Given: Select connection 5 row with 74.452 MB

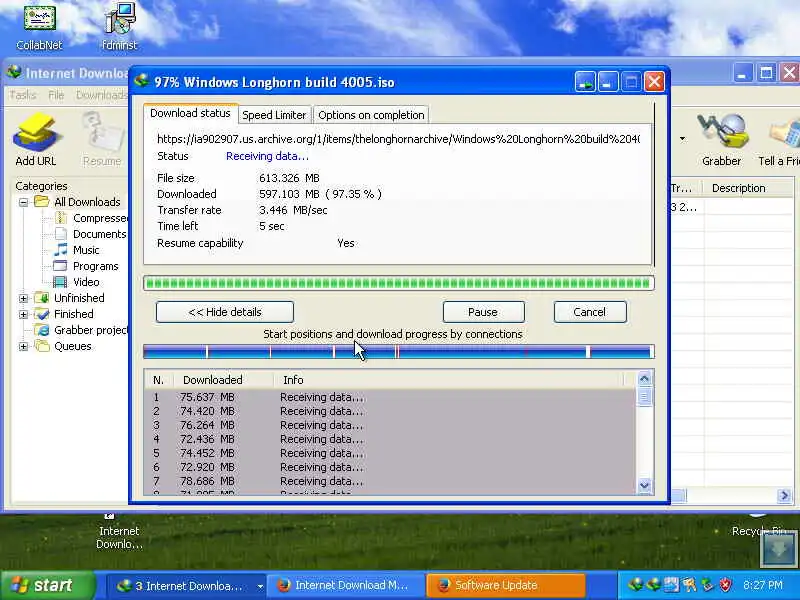Looking at the screenshot, I should pyautogui.click(x=390, y=453).
